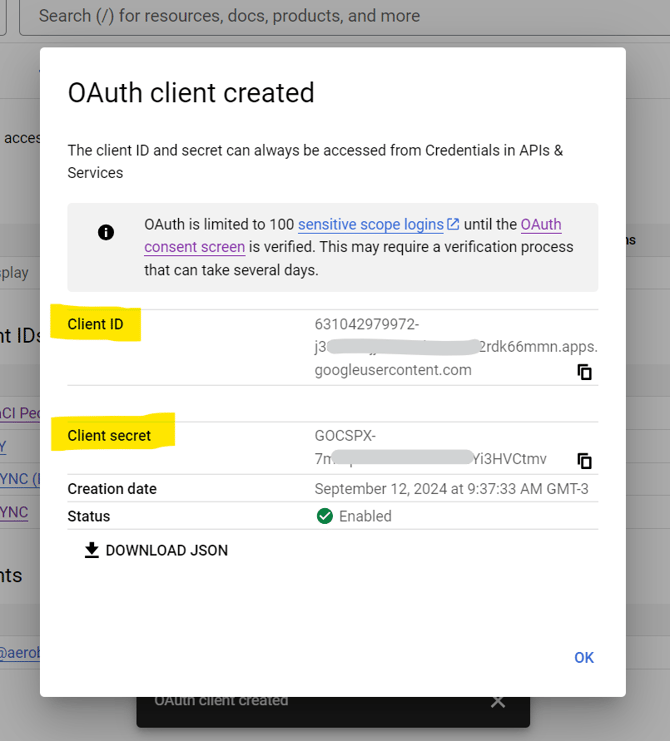670x741 pixels.
Task: Click the OAuth client created dialog heading
Action: [x=191, y=93]
